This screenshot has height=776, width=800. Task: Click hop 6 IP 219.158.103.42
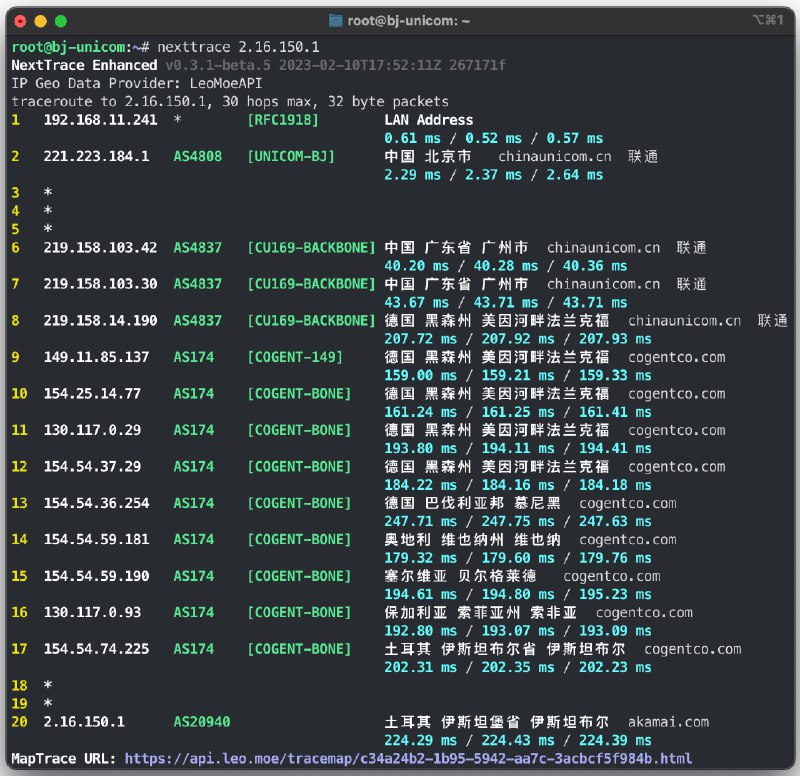[101, 248]
